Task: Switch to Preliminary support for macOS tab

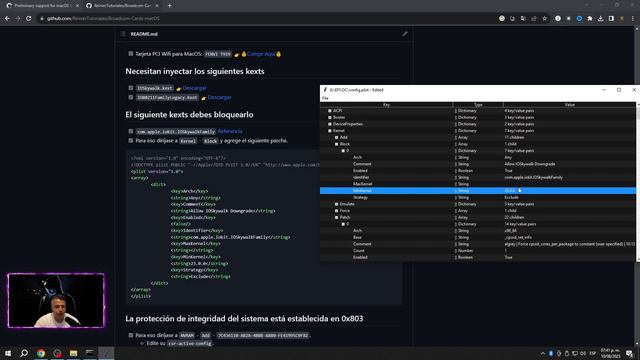Action: (x=41, y=6)
